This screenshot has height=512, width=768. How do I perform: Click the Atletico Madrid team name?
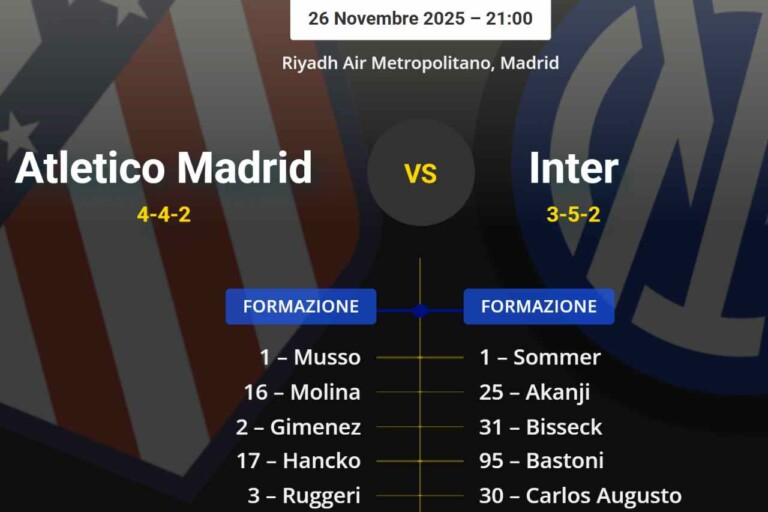tap(164, 168)
